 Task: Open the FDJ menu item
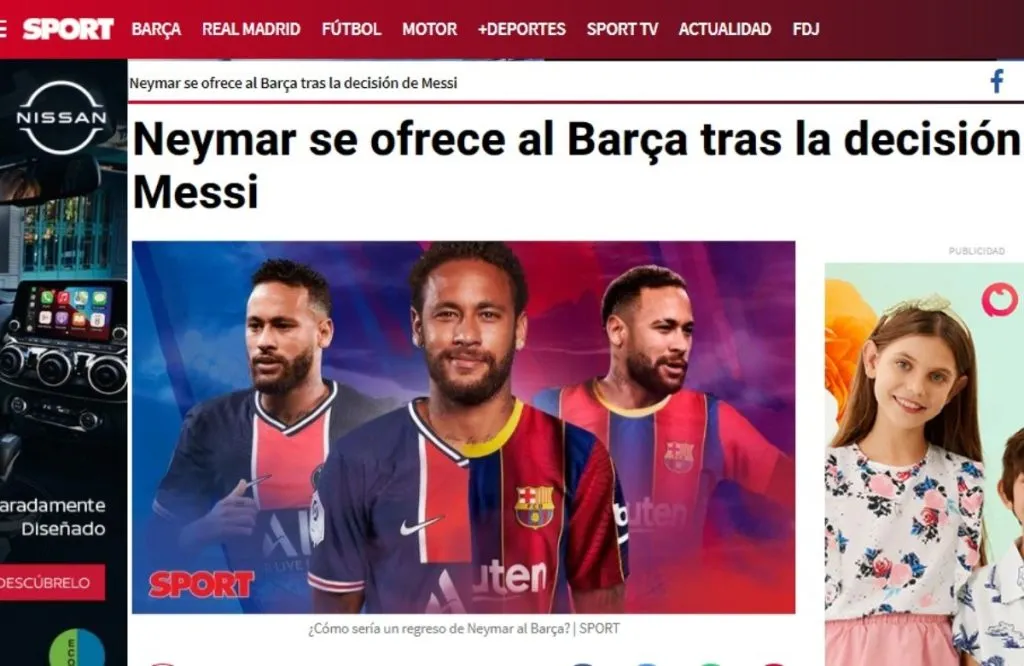tap(806, 29)
